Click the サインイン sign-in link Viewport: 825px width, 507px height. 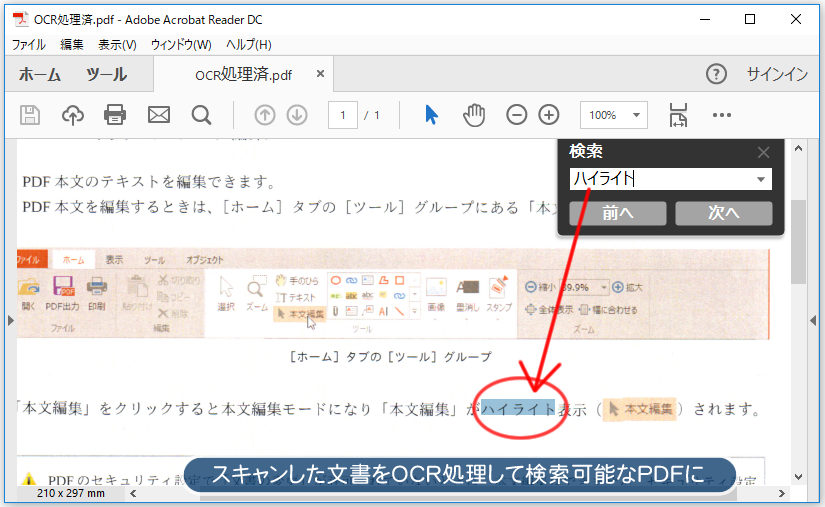[777, 74]
